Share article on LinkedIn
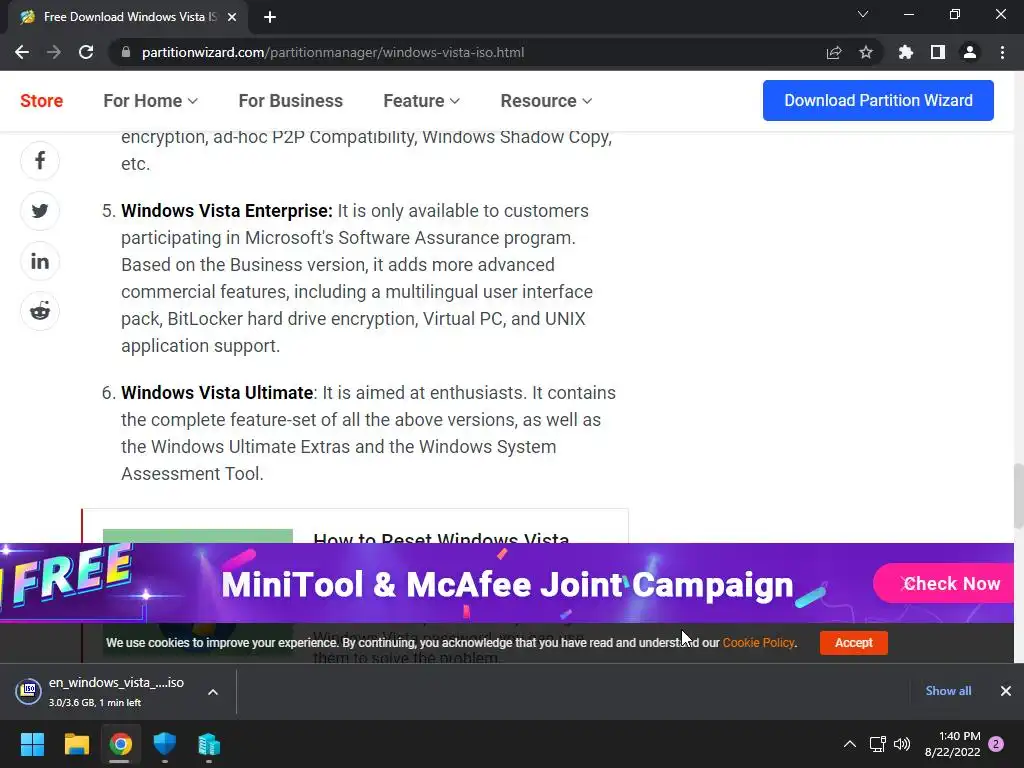 (x=40, y=261)
